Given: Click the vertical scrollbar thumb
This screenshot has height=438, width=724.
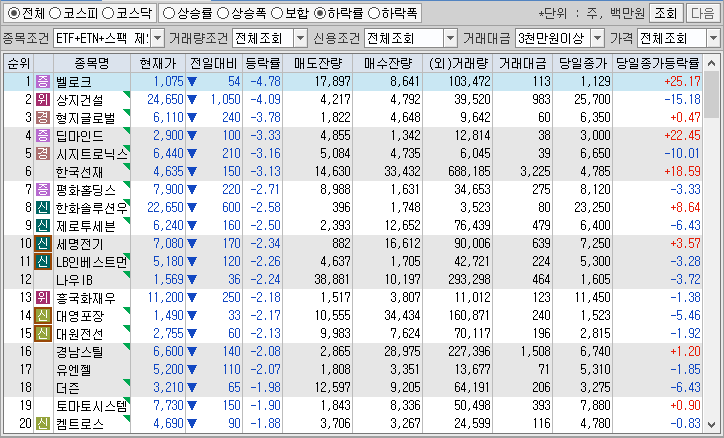Looking at the screenshot, I should pos(711,95).
